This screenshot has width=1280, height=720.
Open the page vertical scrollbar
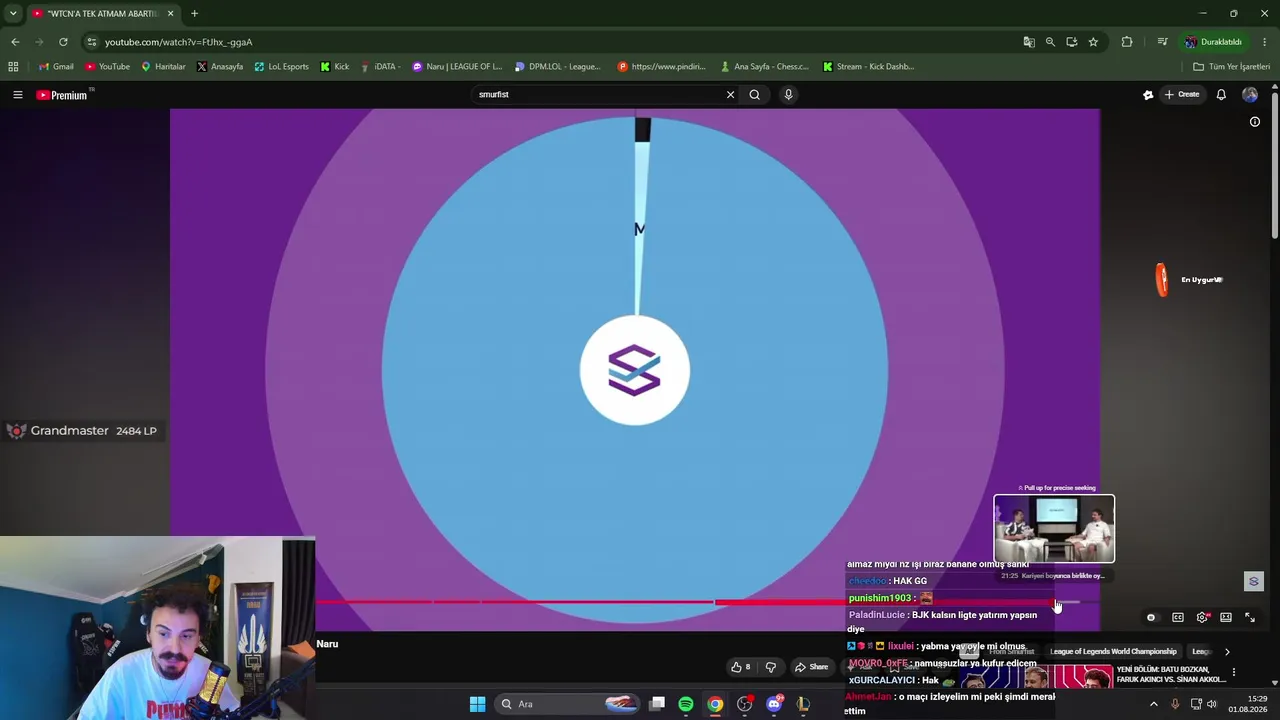[x=1275, y=165]
